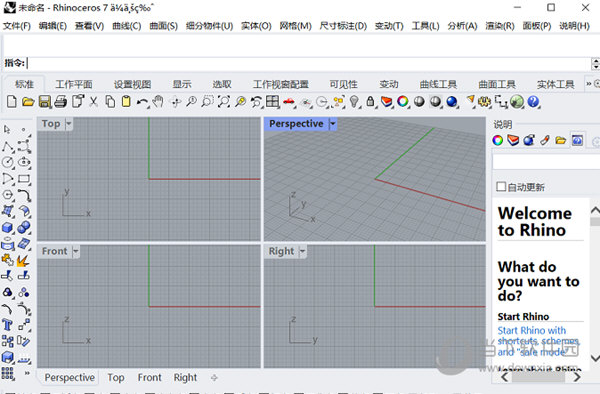Select the Box solid tool in the left sidebar
Screen dimensions: 600x394
click(x=8, y=227)
